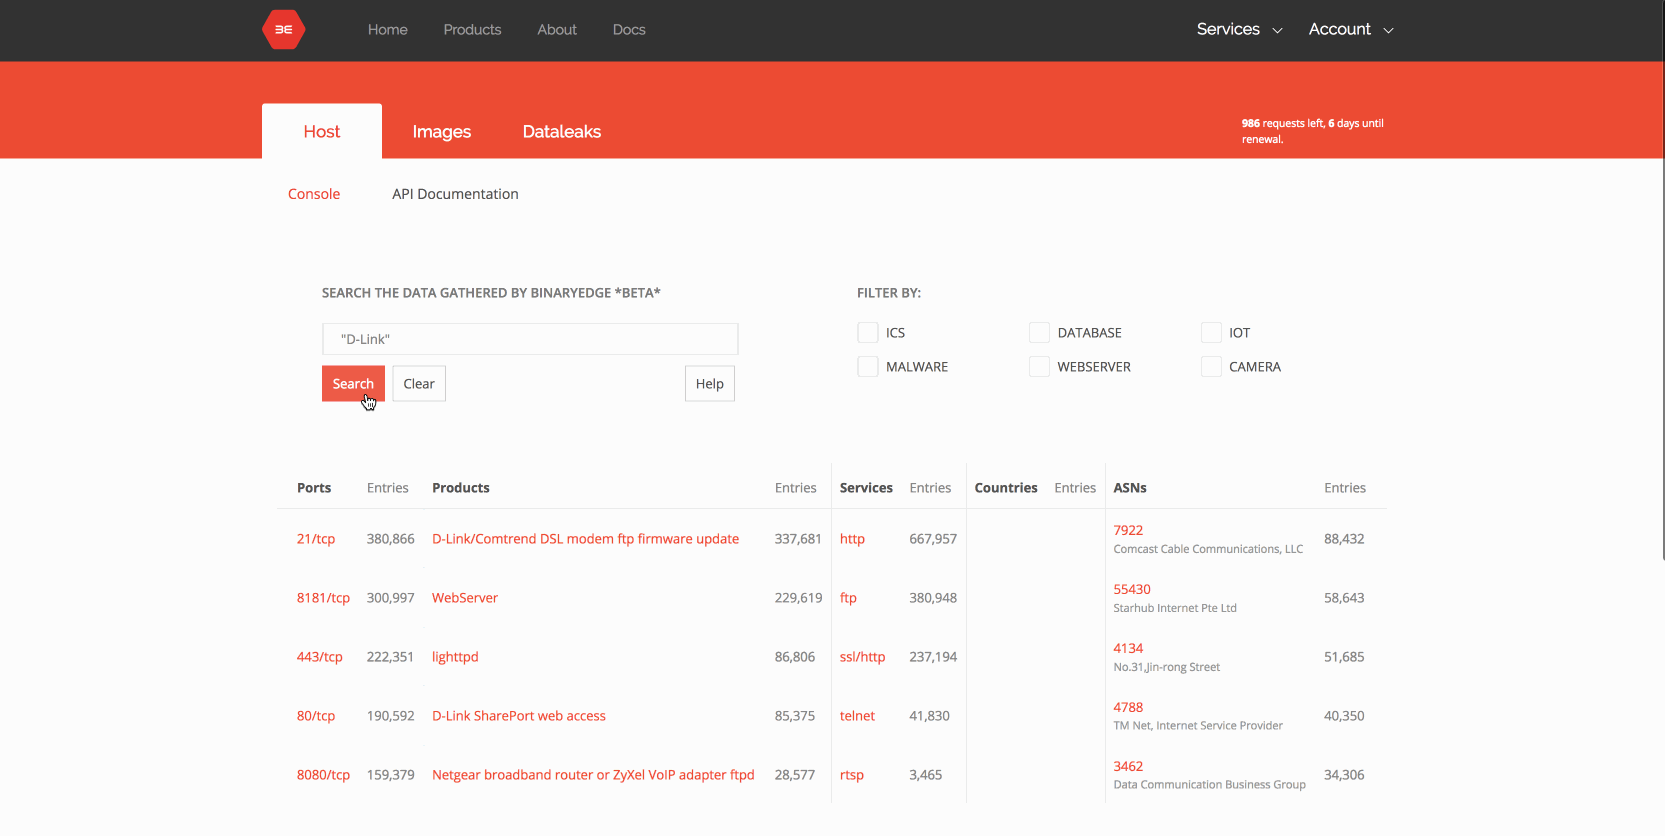Expand the Account dropdown menu

coord(1351,30)
